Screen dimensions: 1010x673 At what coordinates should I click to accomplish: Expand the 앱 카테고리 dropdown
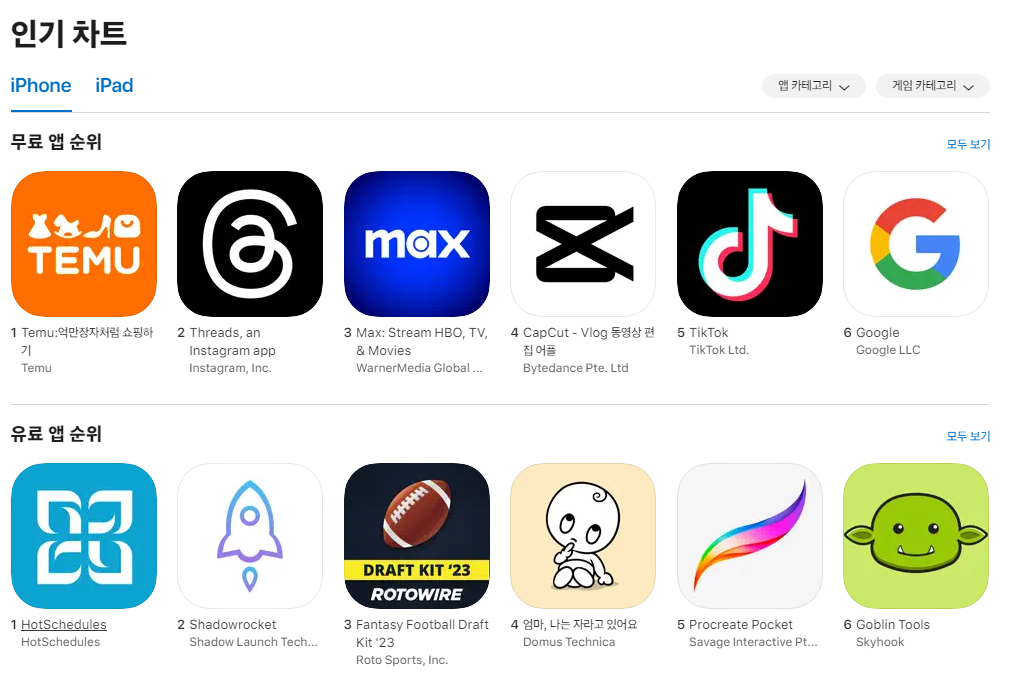[x=814, y=86]
